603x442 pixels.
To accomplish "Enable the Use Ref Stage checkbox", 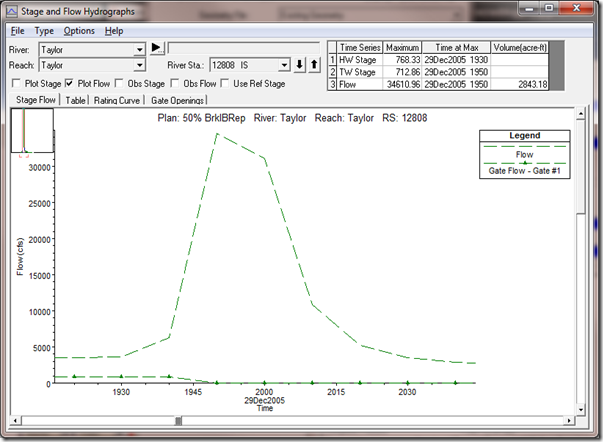I will (x=225, y=83).
